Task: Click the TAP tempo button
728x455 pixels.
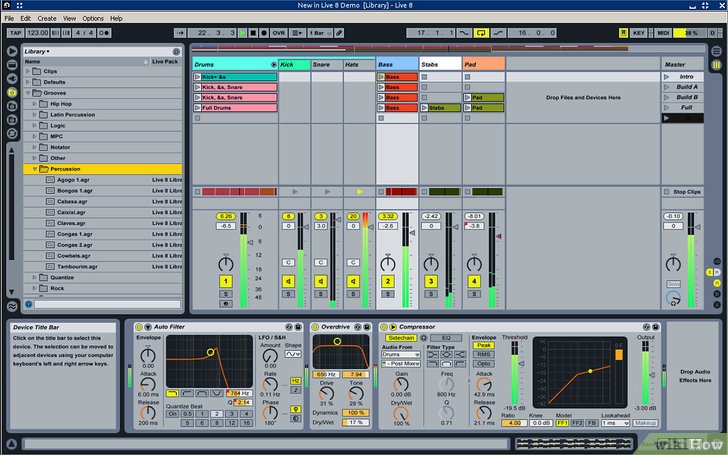Action: pos(15,33)
